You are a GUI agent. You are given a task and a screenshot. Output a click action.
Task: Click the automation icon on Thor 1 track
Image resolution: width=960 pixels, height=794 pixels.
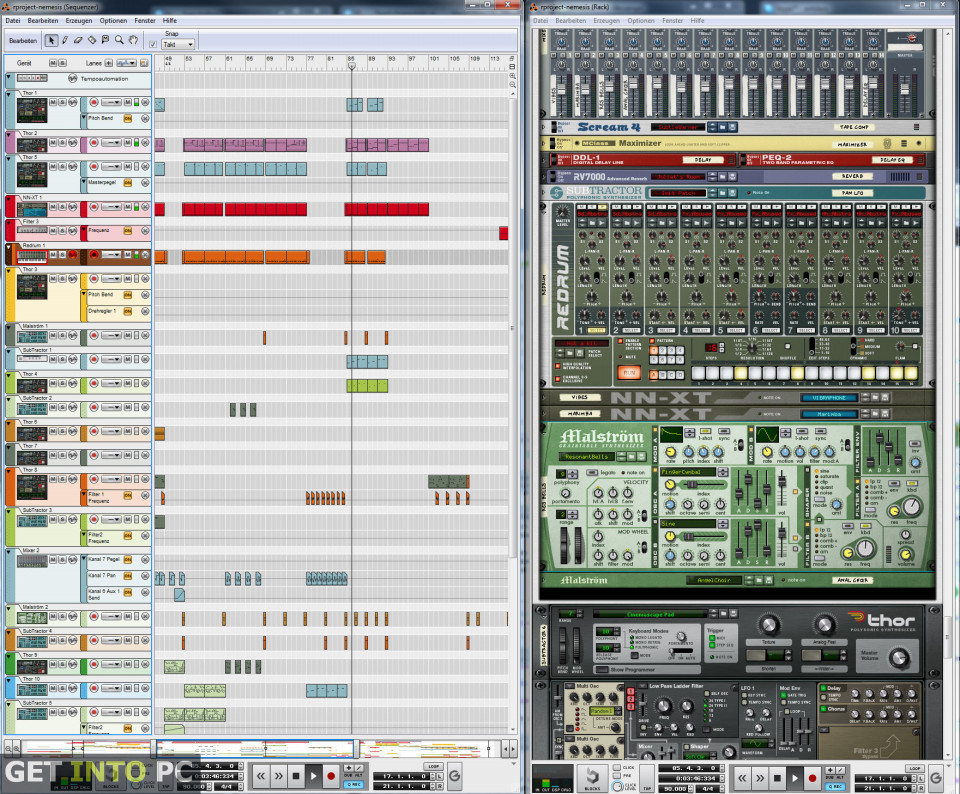click(x=73, y=102)
